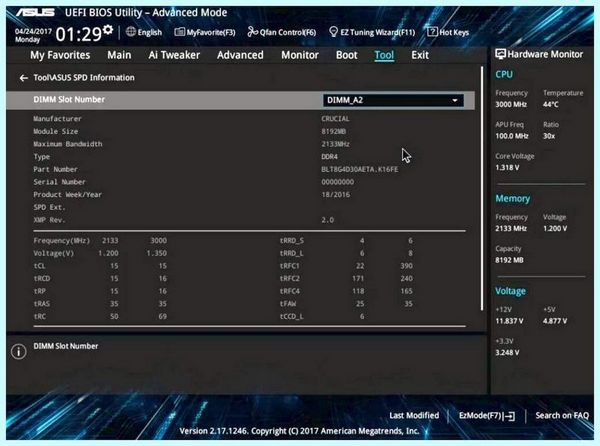
Task: Click the main panel vertical scrollbar
Action: pos(481,188)
